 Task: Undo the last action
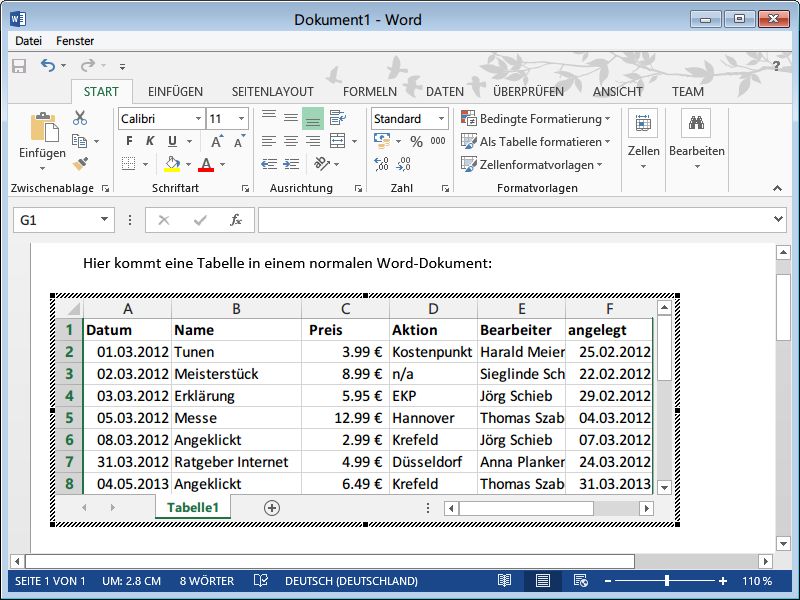tap(47, 65)
